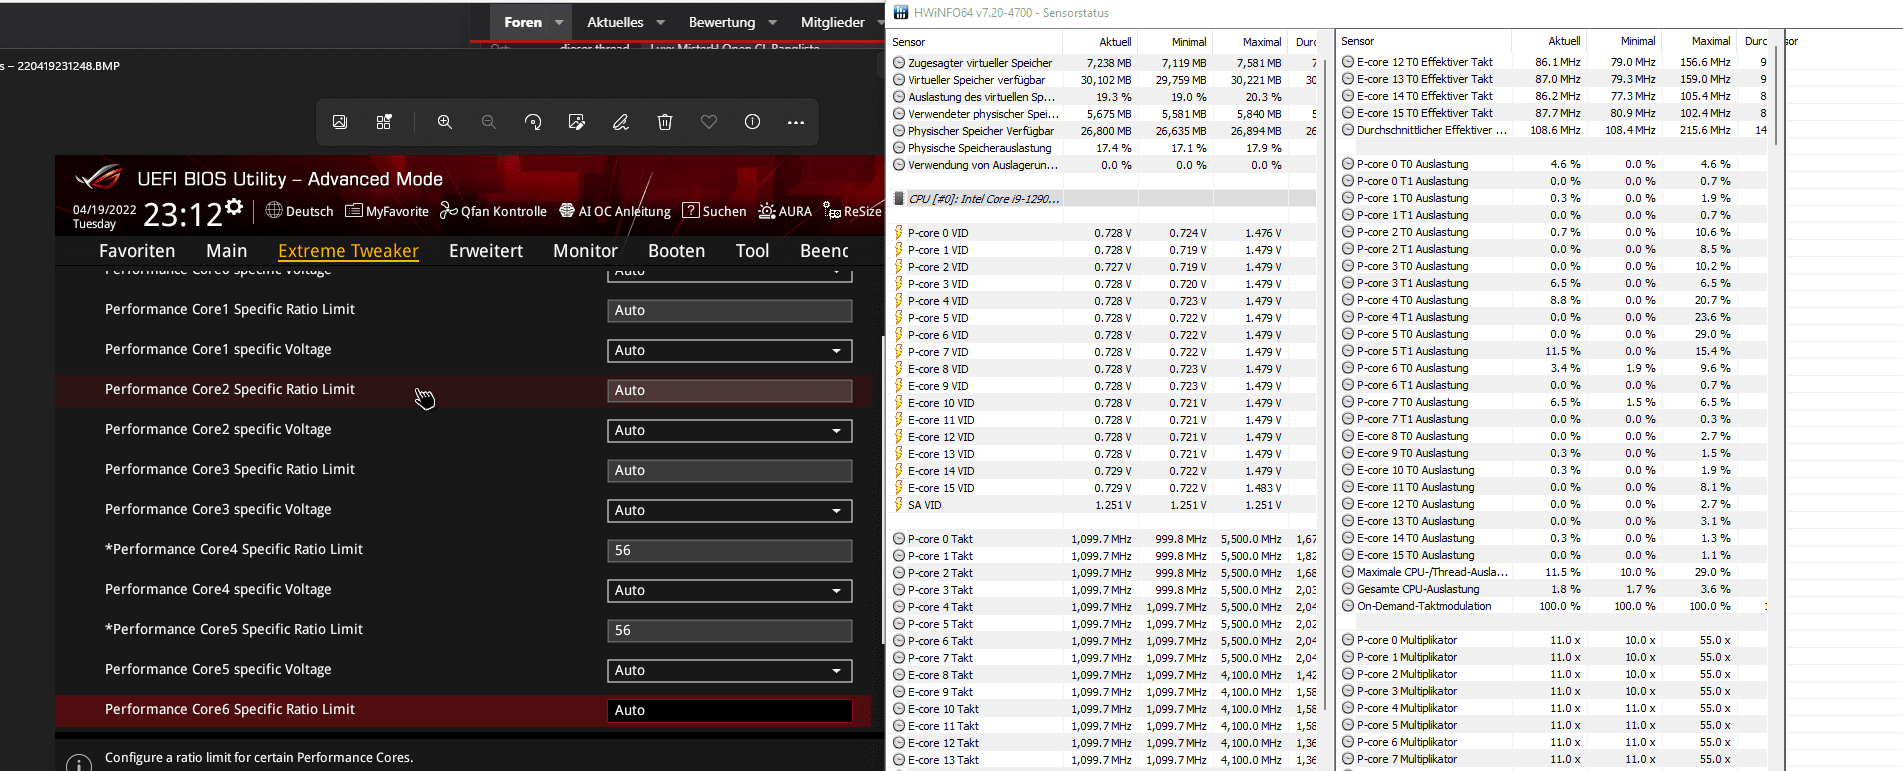Click the sensor icon beside P-core 0 Takt
Screen dimensions: 1903x771
click(x=899, y=539)
